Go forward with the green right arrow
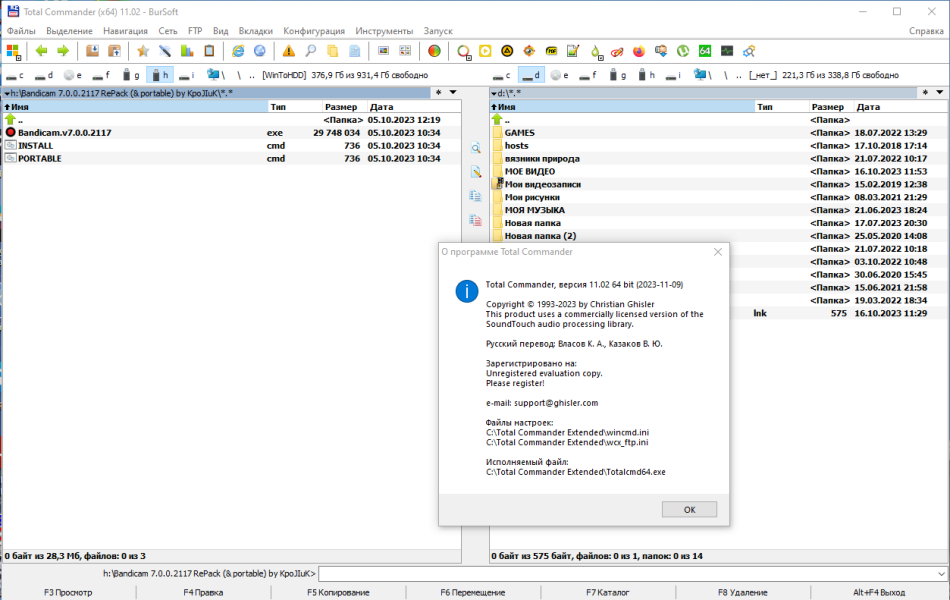This screenshot has width=950, height=600. click(x=63, y=52)
